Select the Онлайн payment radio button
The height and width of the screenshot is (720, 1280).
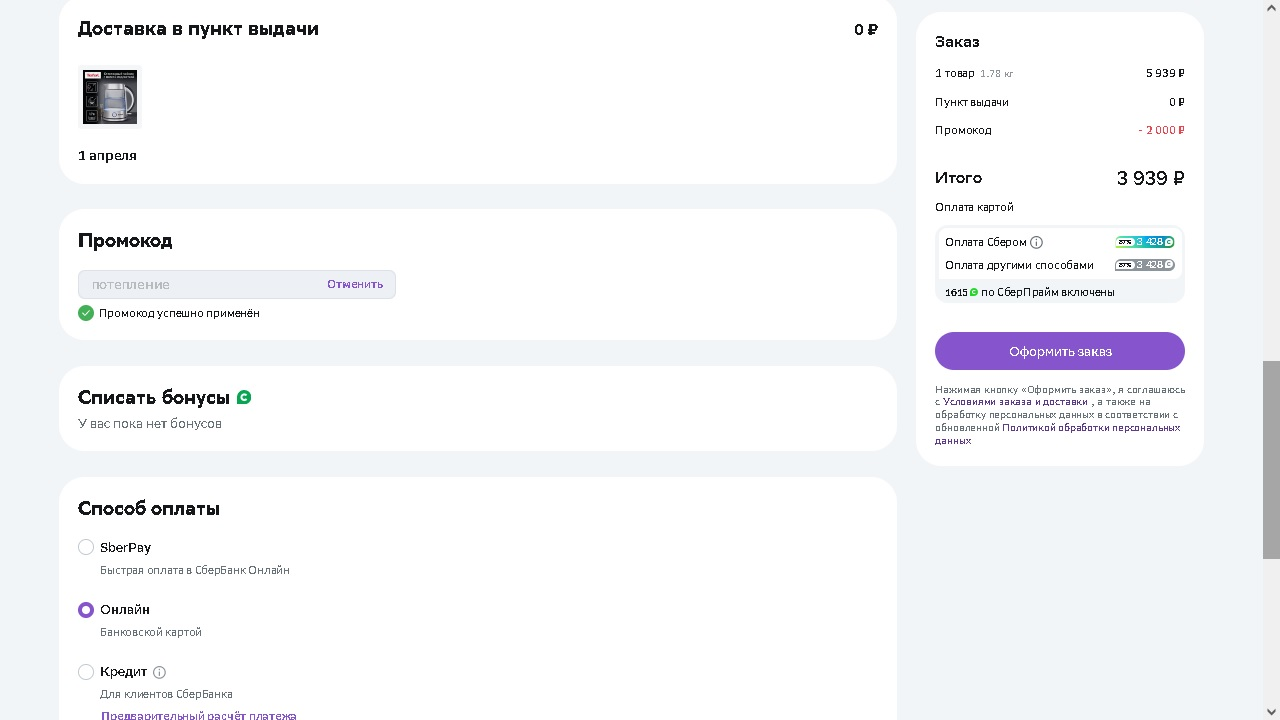(86, 610)
